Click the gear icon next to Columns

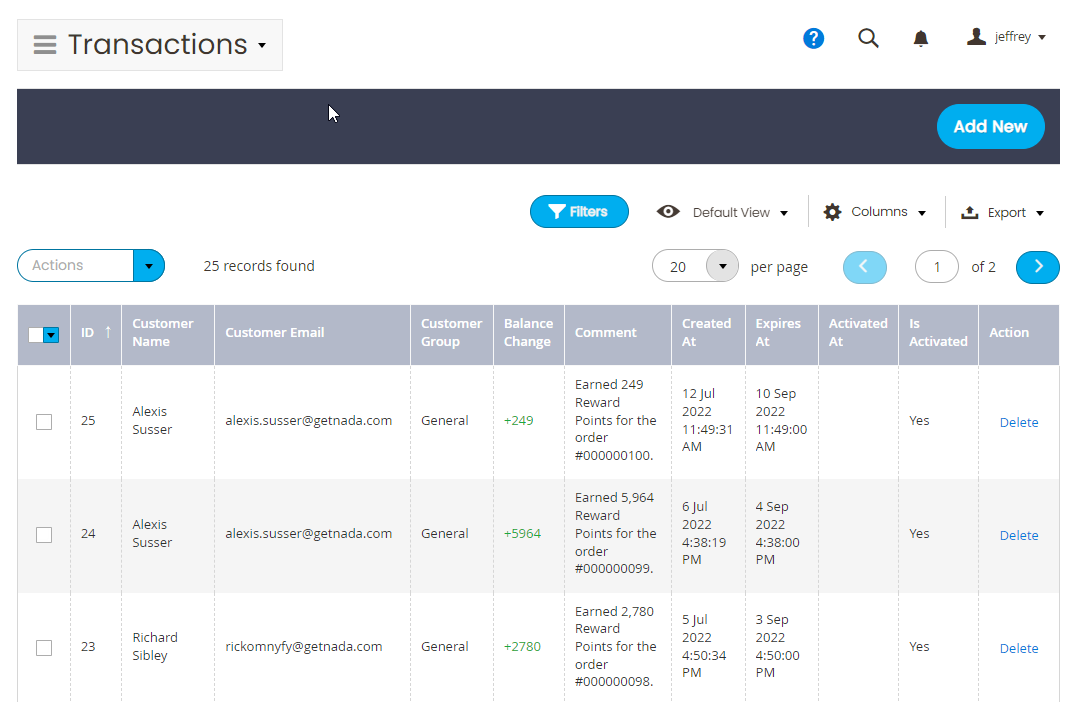click(832, 212)
